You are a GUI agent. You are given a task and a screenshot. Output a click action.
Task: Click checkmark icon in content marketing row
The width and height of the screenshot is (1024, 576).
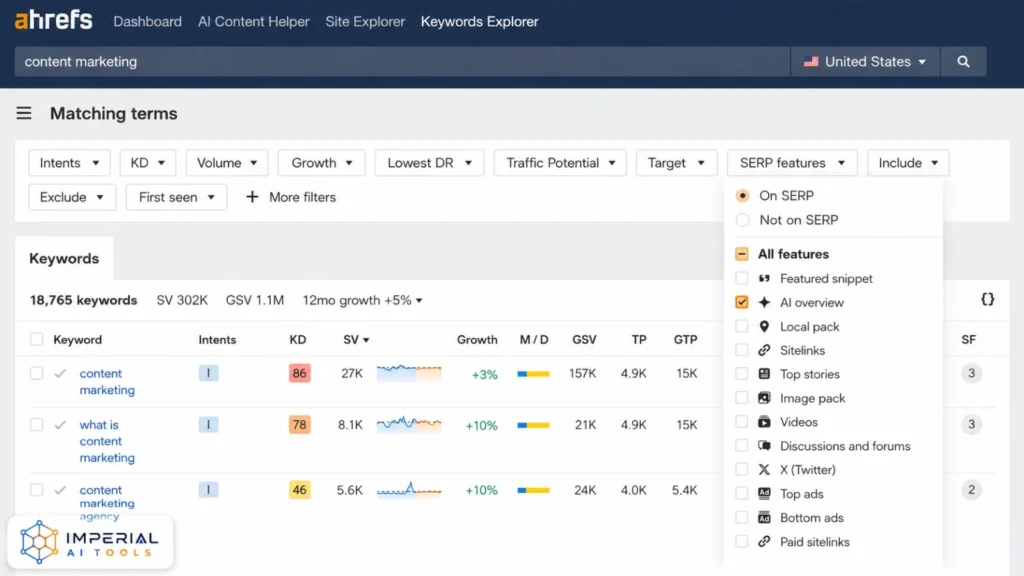pos(60,374)
